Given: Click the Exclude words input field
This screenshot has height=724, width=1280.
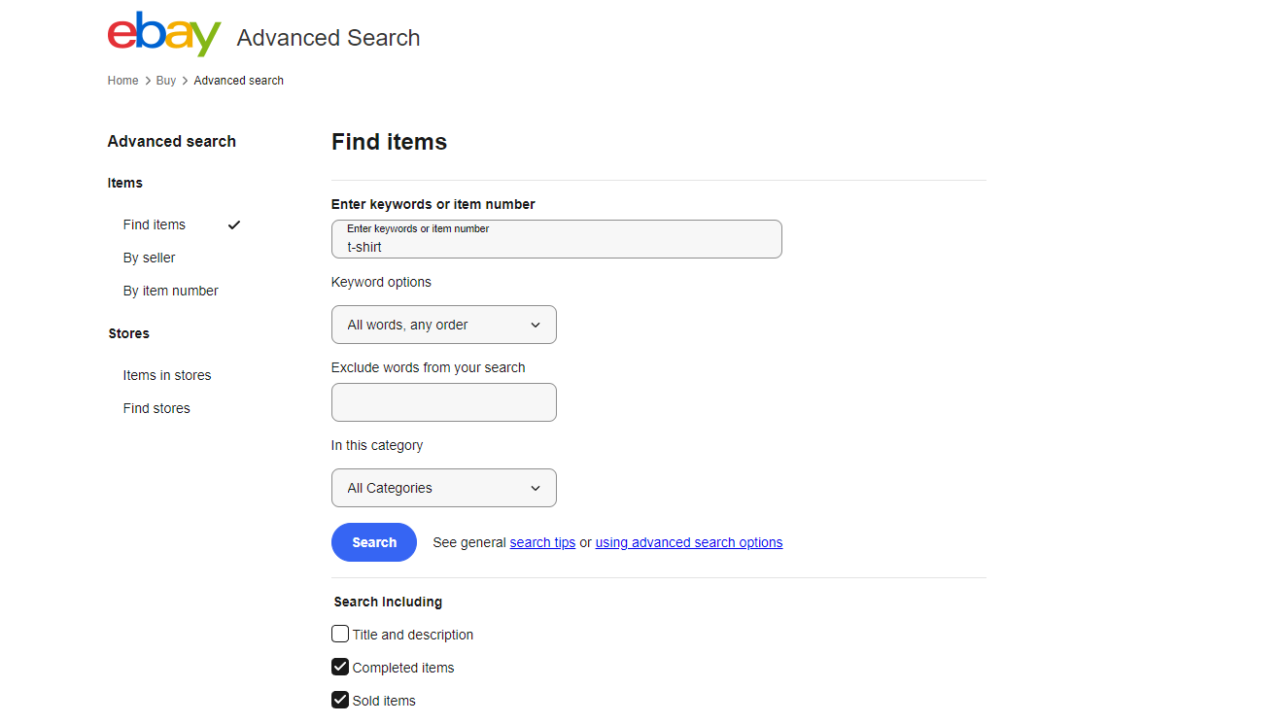Looking at the screenshot, I should (444, 402).
